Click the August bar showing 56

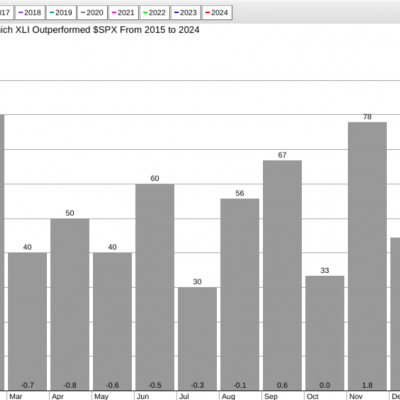pyautogui.click(x=240, y=294)
